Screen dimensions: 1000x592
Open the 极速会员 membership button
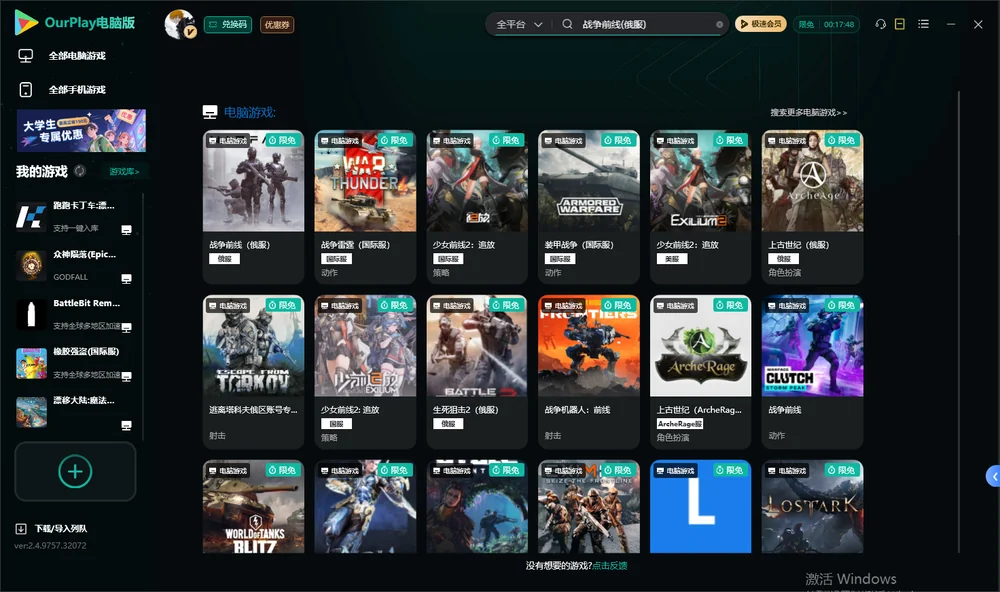pos(761,24)
